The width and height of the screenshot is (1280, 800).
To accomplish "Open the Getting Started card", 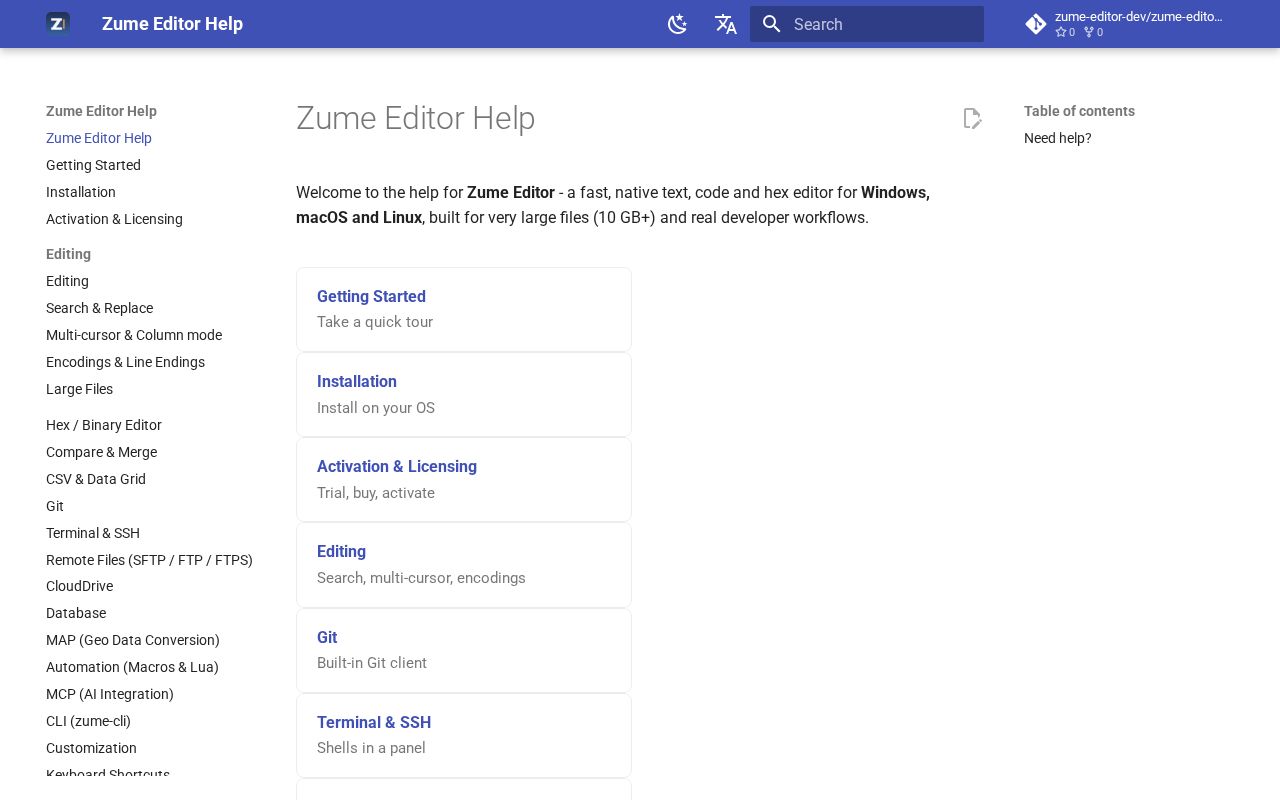I will click(x=464, y=309).
